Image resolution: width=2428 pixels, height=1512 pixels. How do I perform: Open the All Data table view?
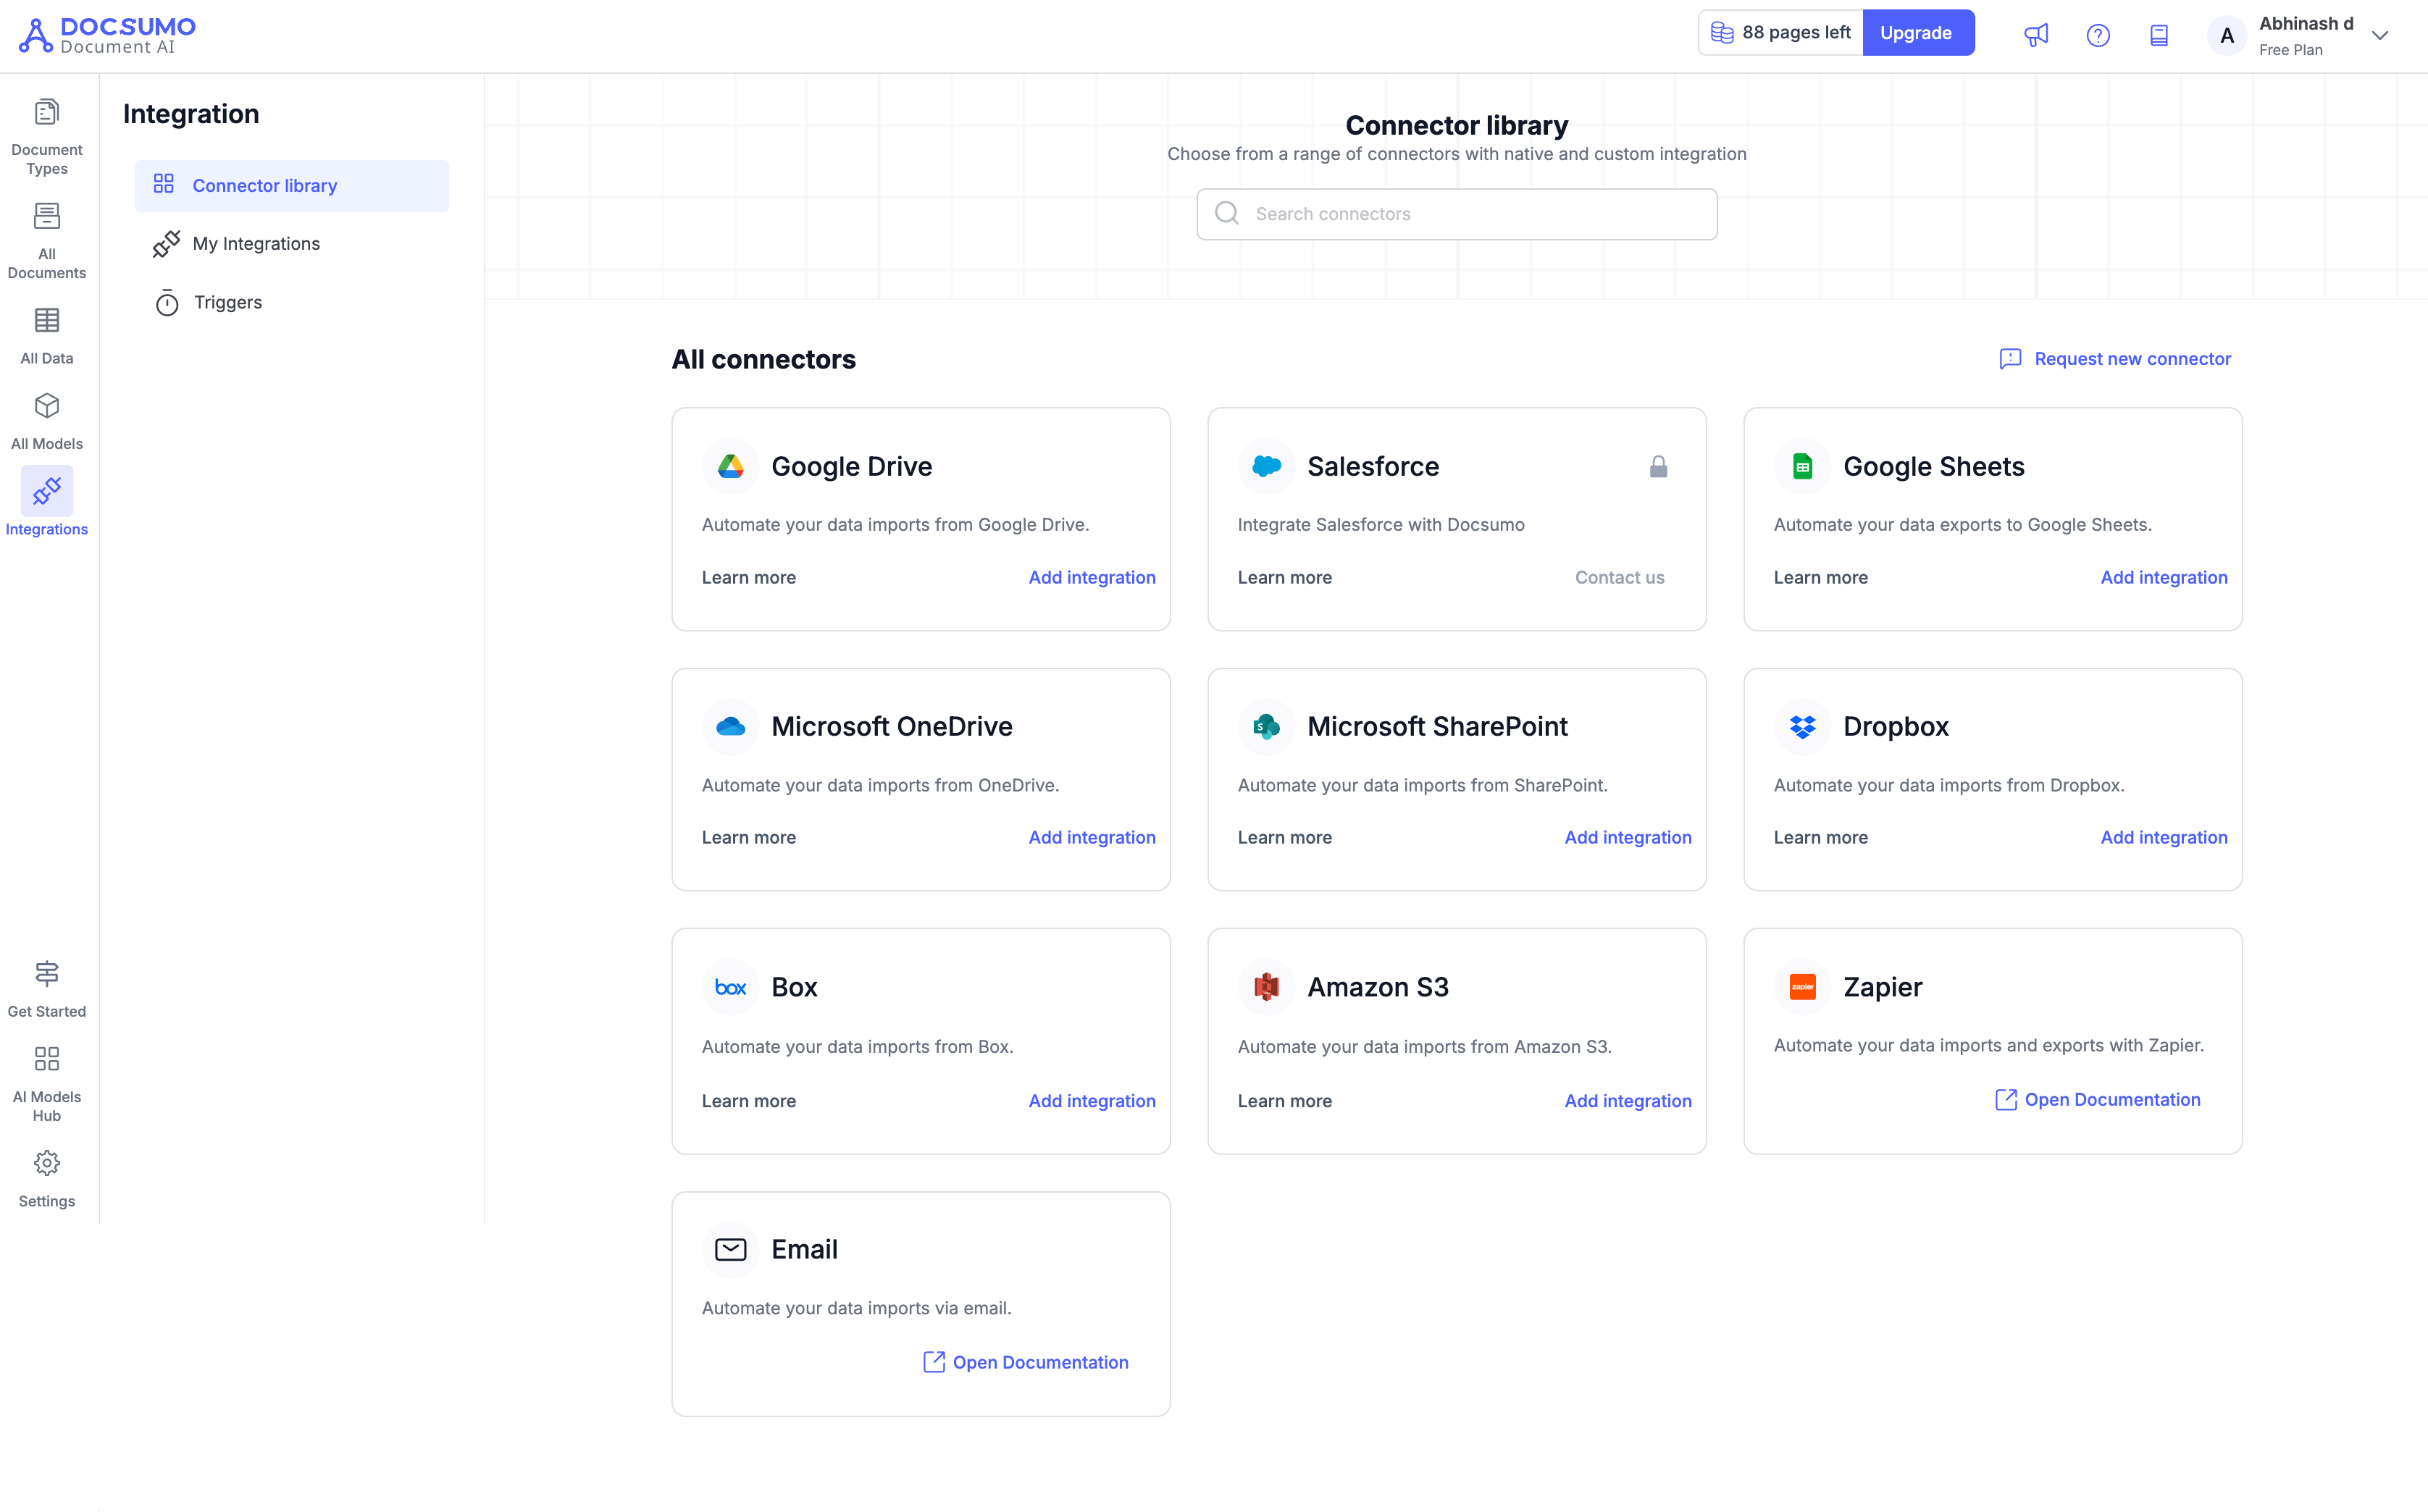[47, 336]
